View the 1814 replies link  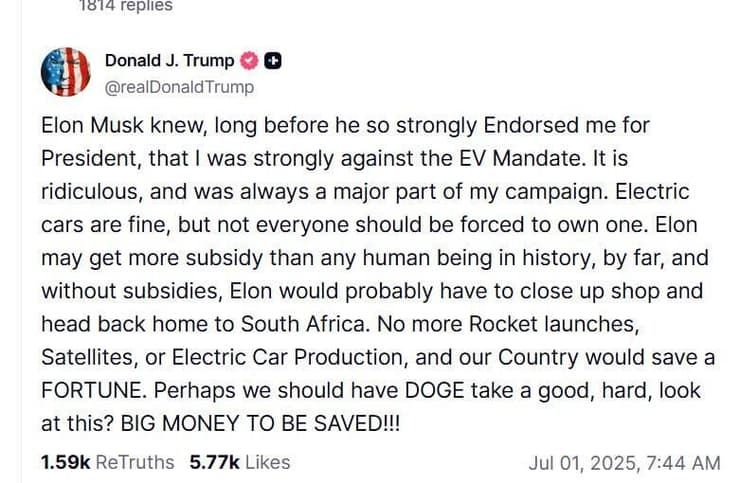click(x=125, y=6)
